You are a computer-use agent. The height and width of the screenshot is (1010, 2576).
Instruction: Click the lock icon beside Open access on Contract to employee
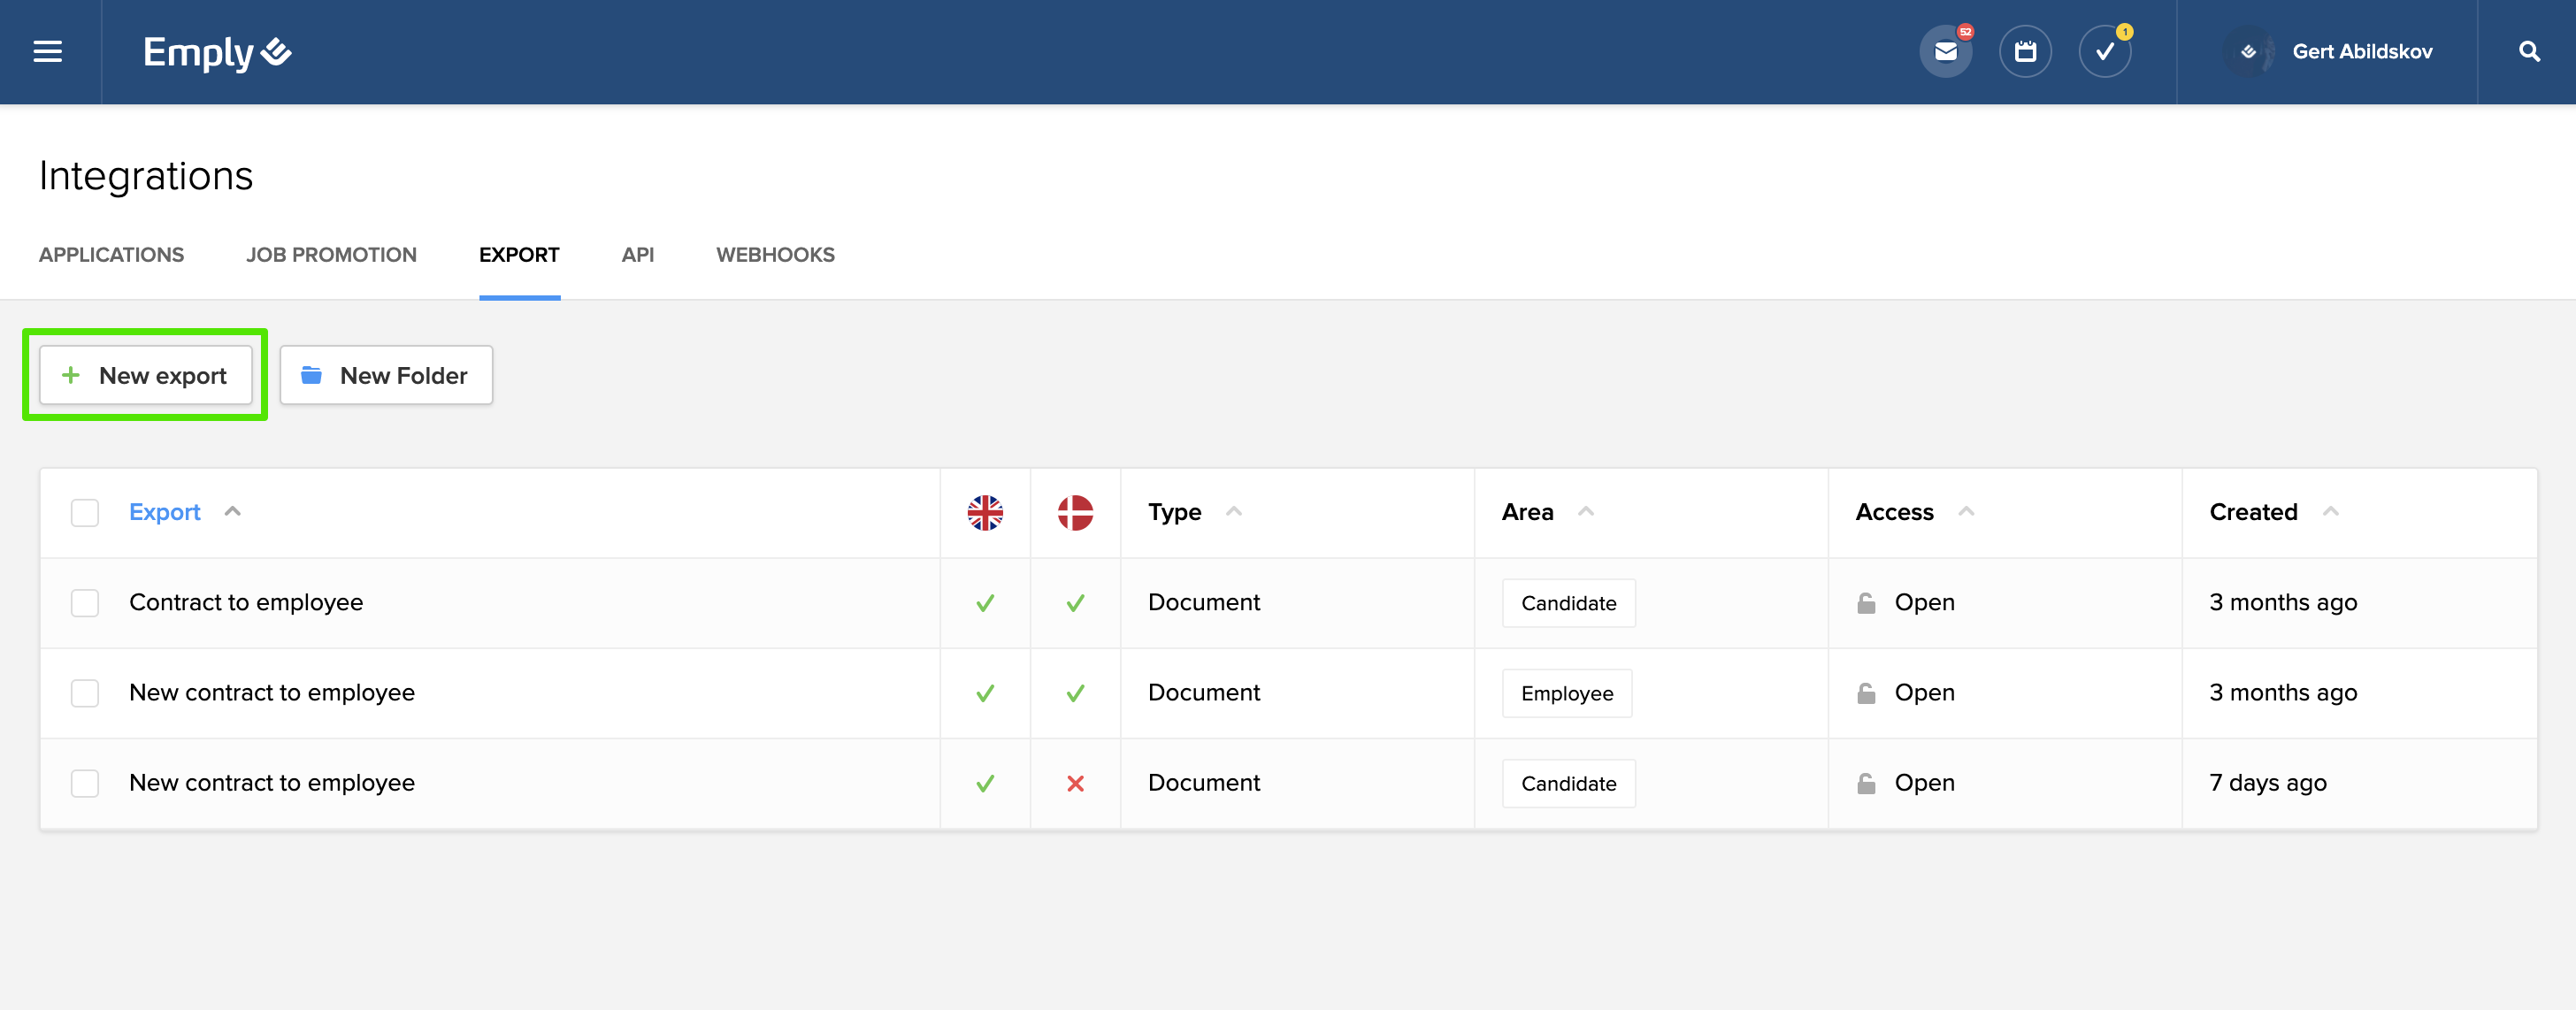(x=1866, y=602)
